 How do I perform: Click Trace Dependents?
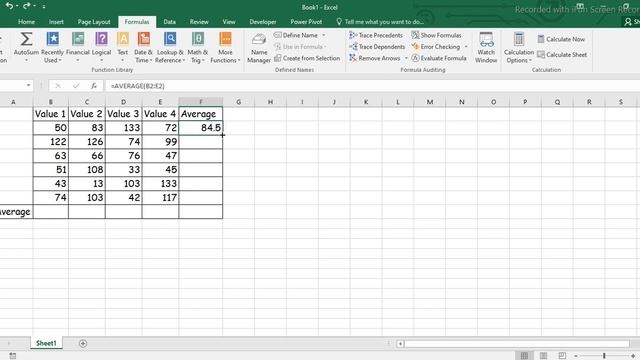click(x=377, y=47)
